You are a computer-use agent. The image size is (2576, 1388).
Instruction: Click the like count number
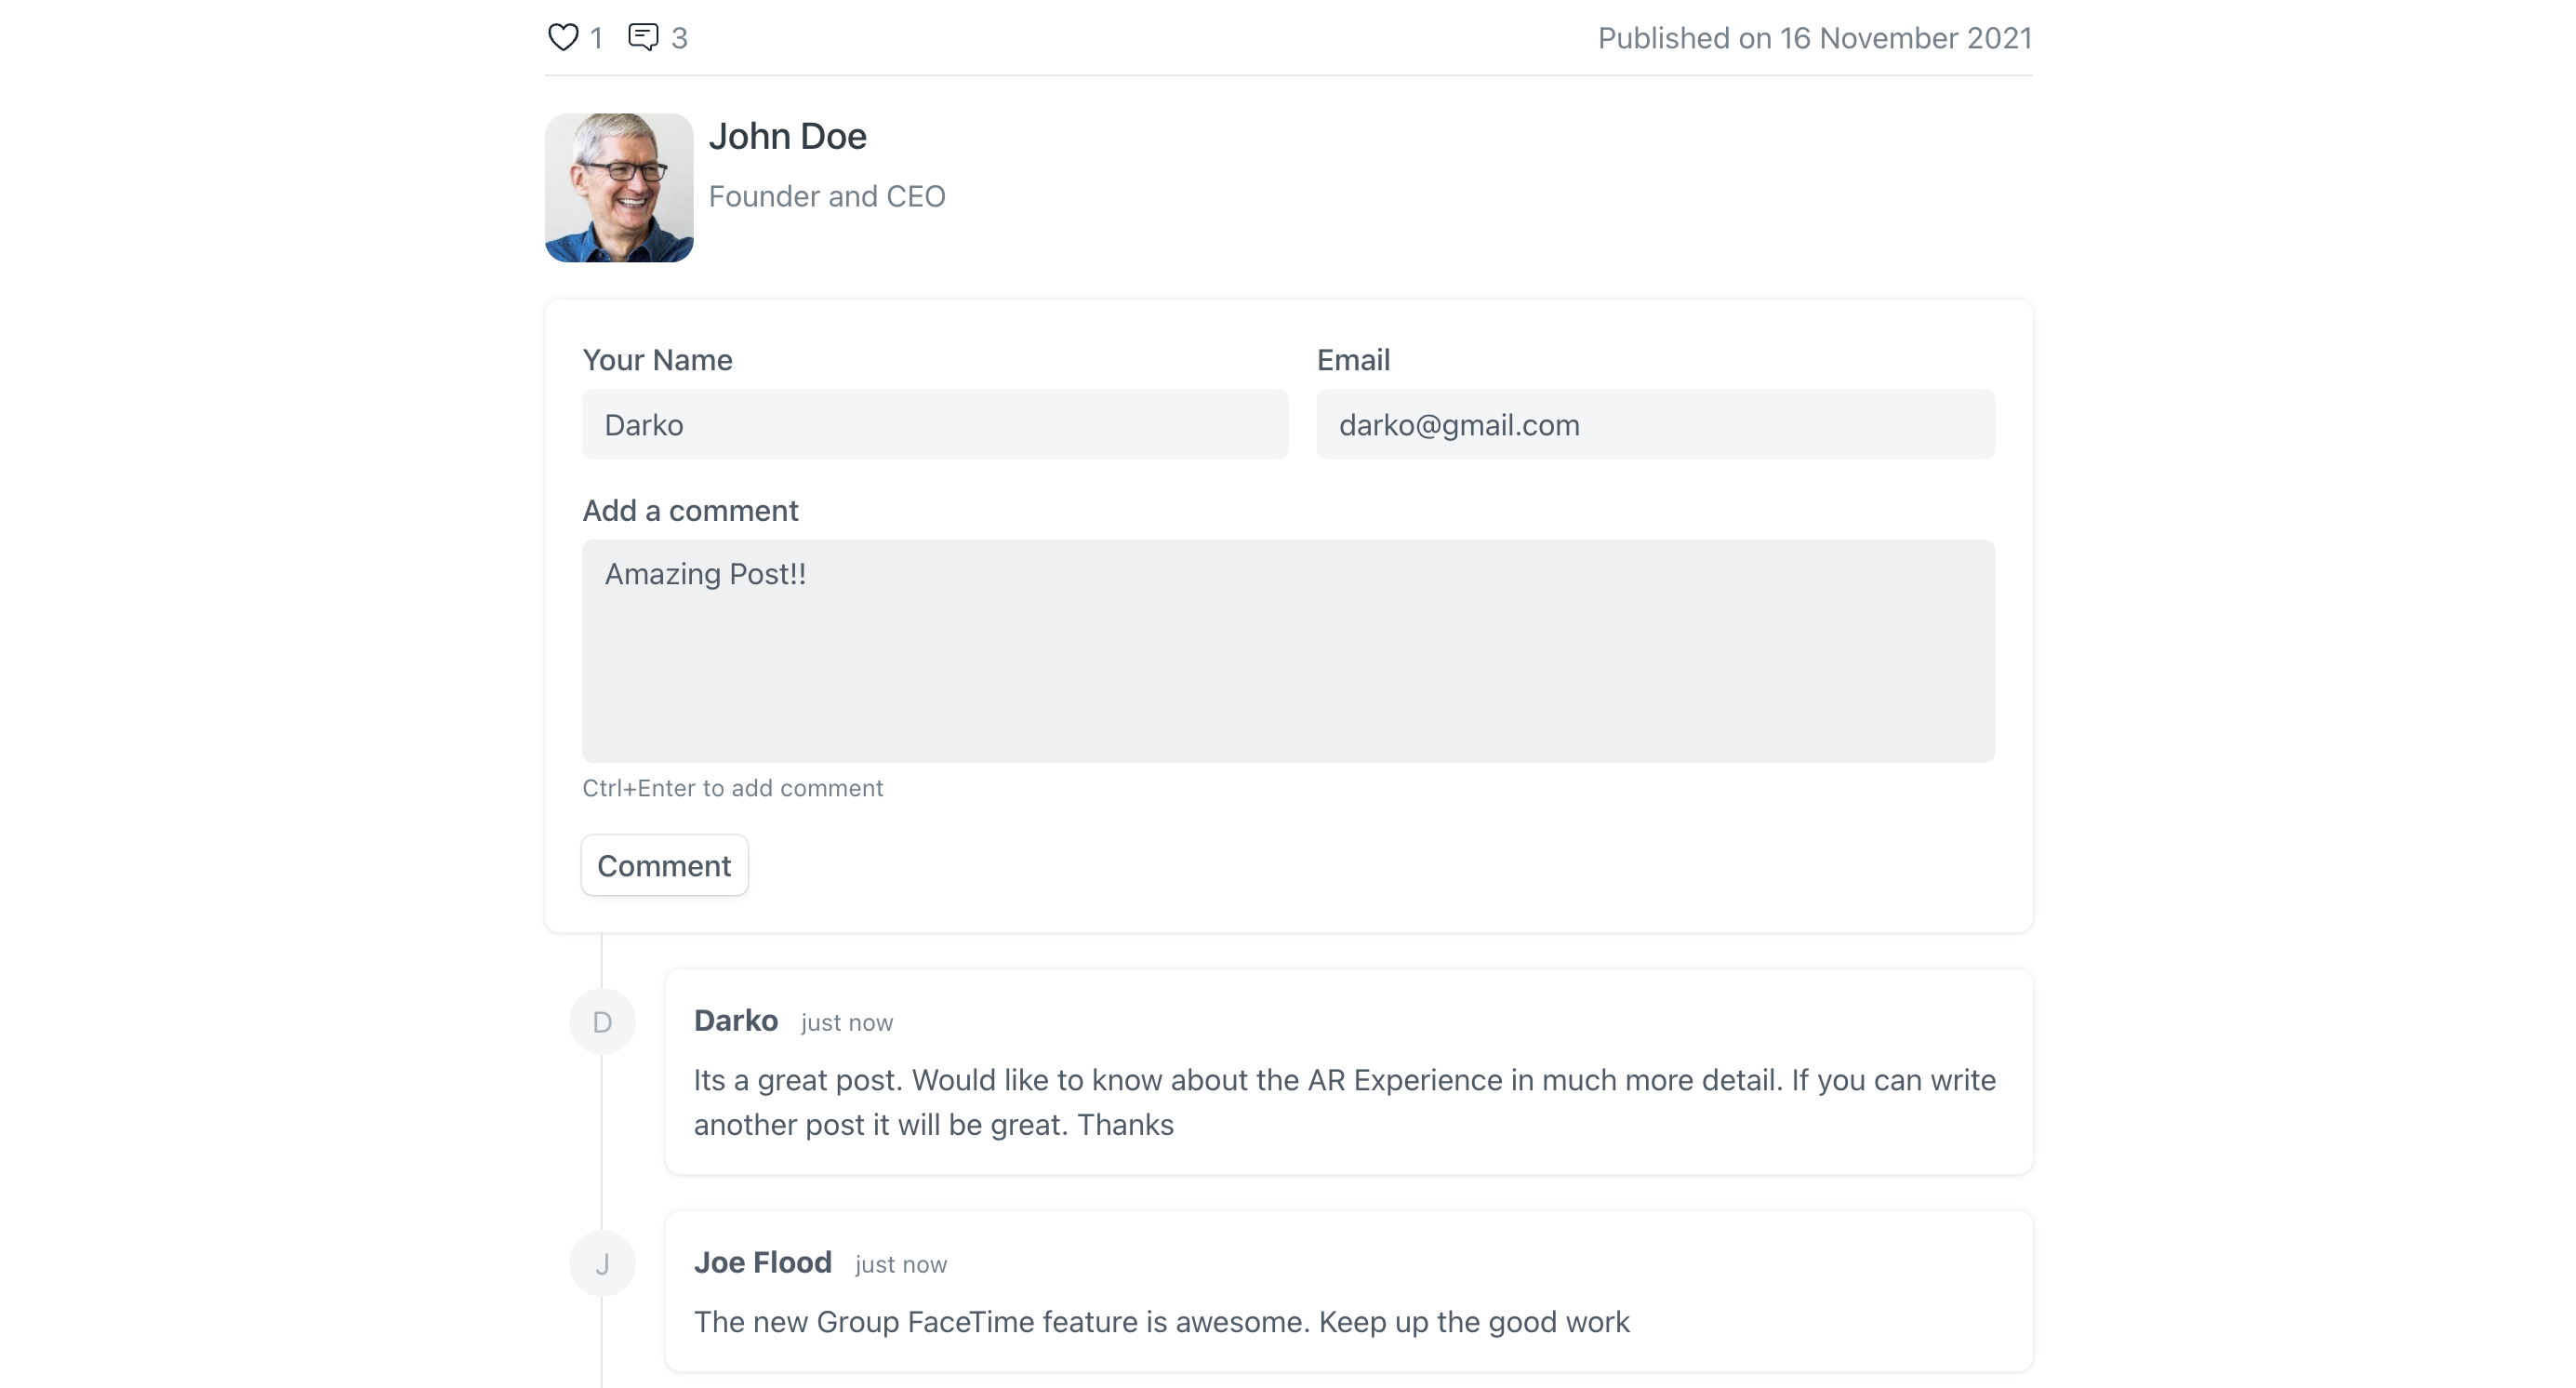(x=596, y=38)
